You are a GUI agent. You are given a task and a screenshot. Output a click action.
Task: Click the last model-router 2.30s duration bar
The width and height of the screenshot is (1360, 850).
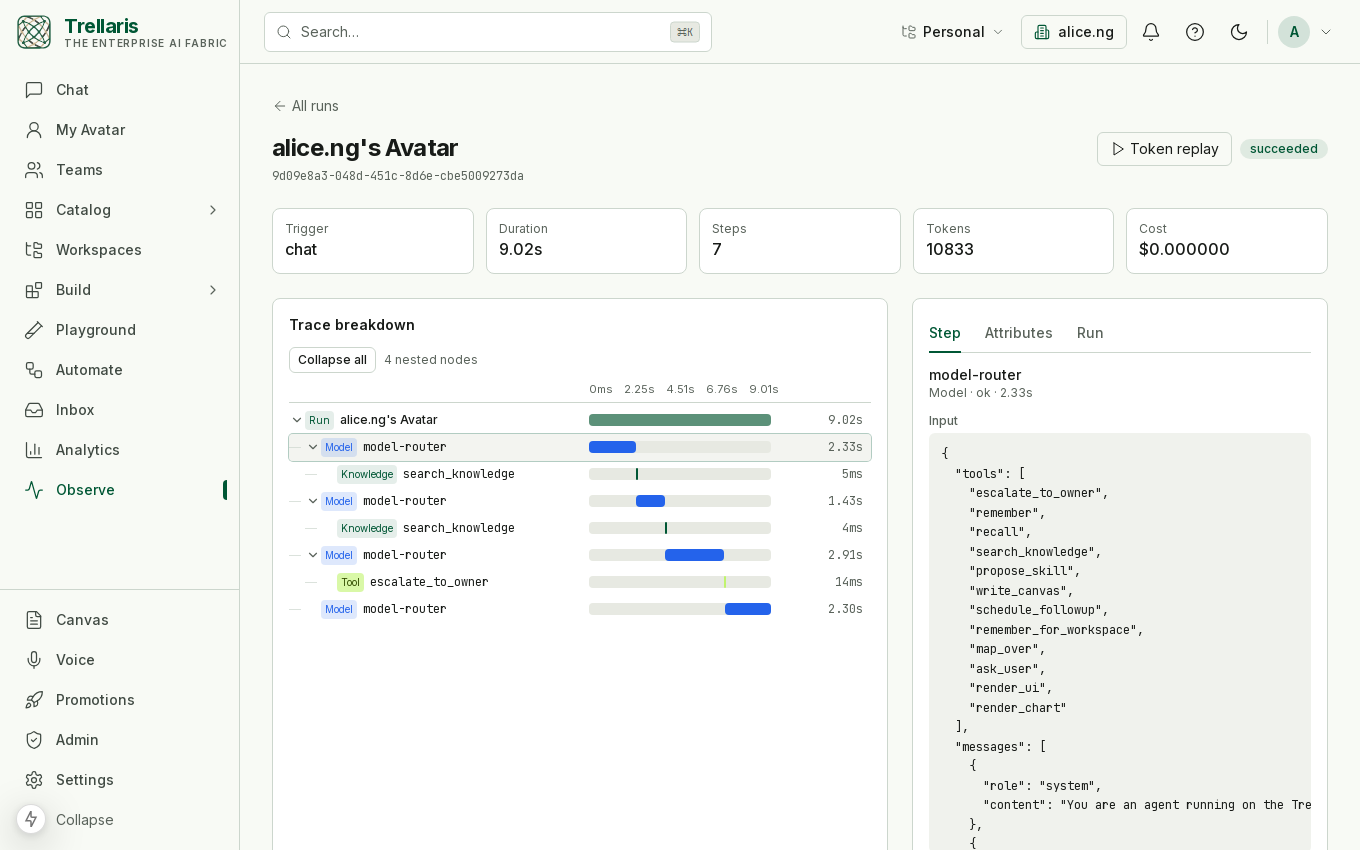(x=748, y=609)
